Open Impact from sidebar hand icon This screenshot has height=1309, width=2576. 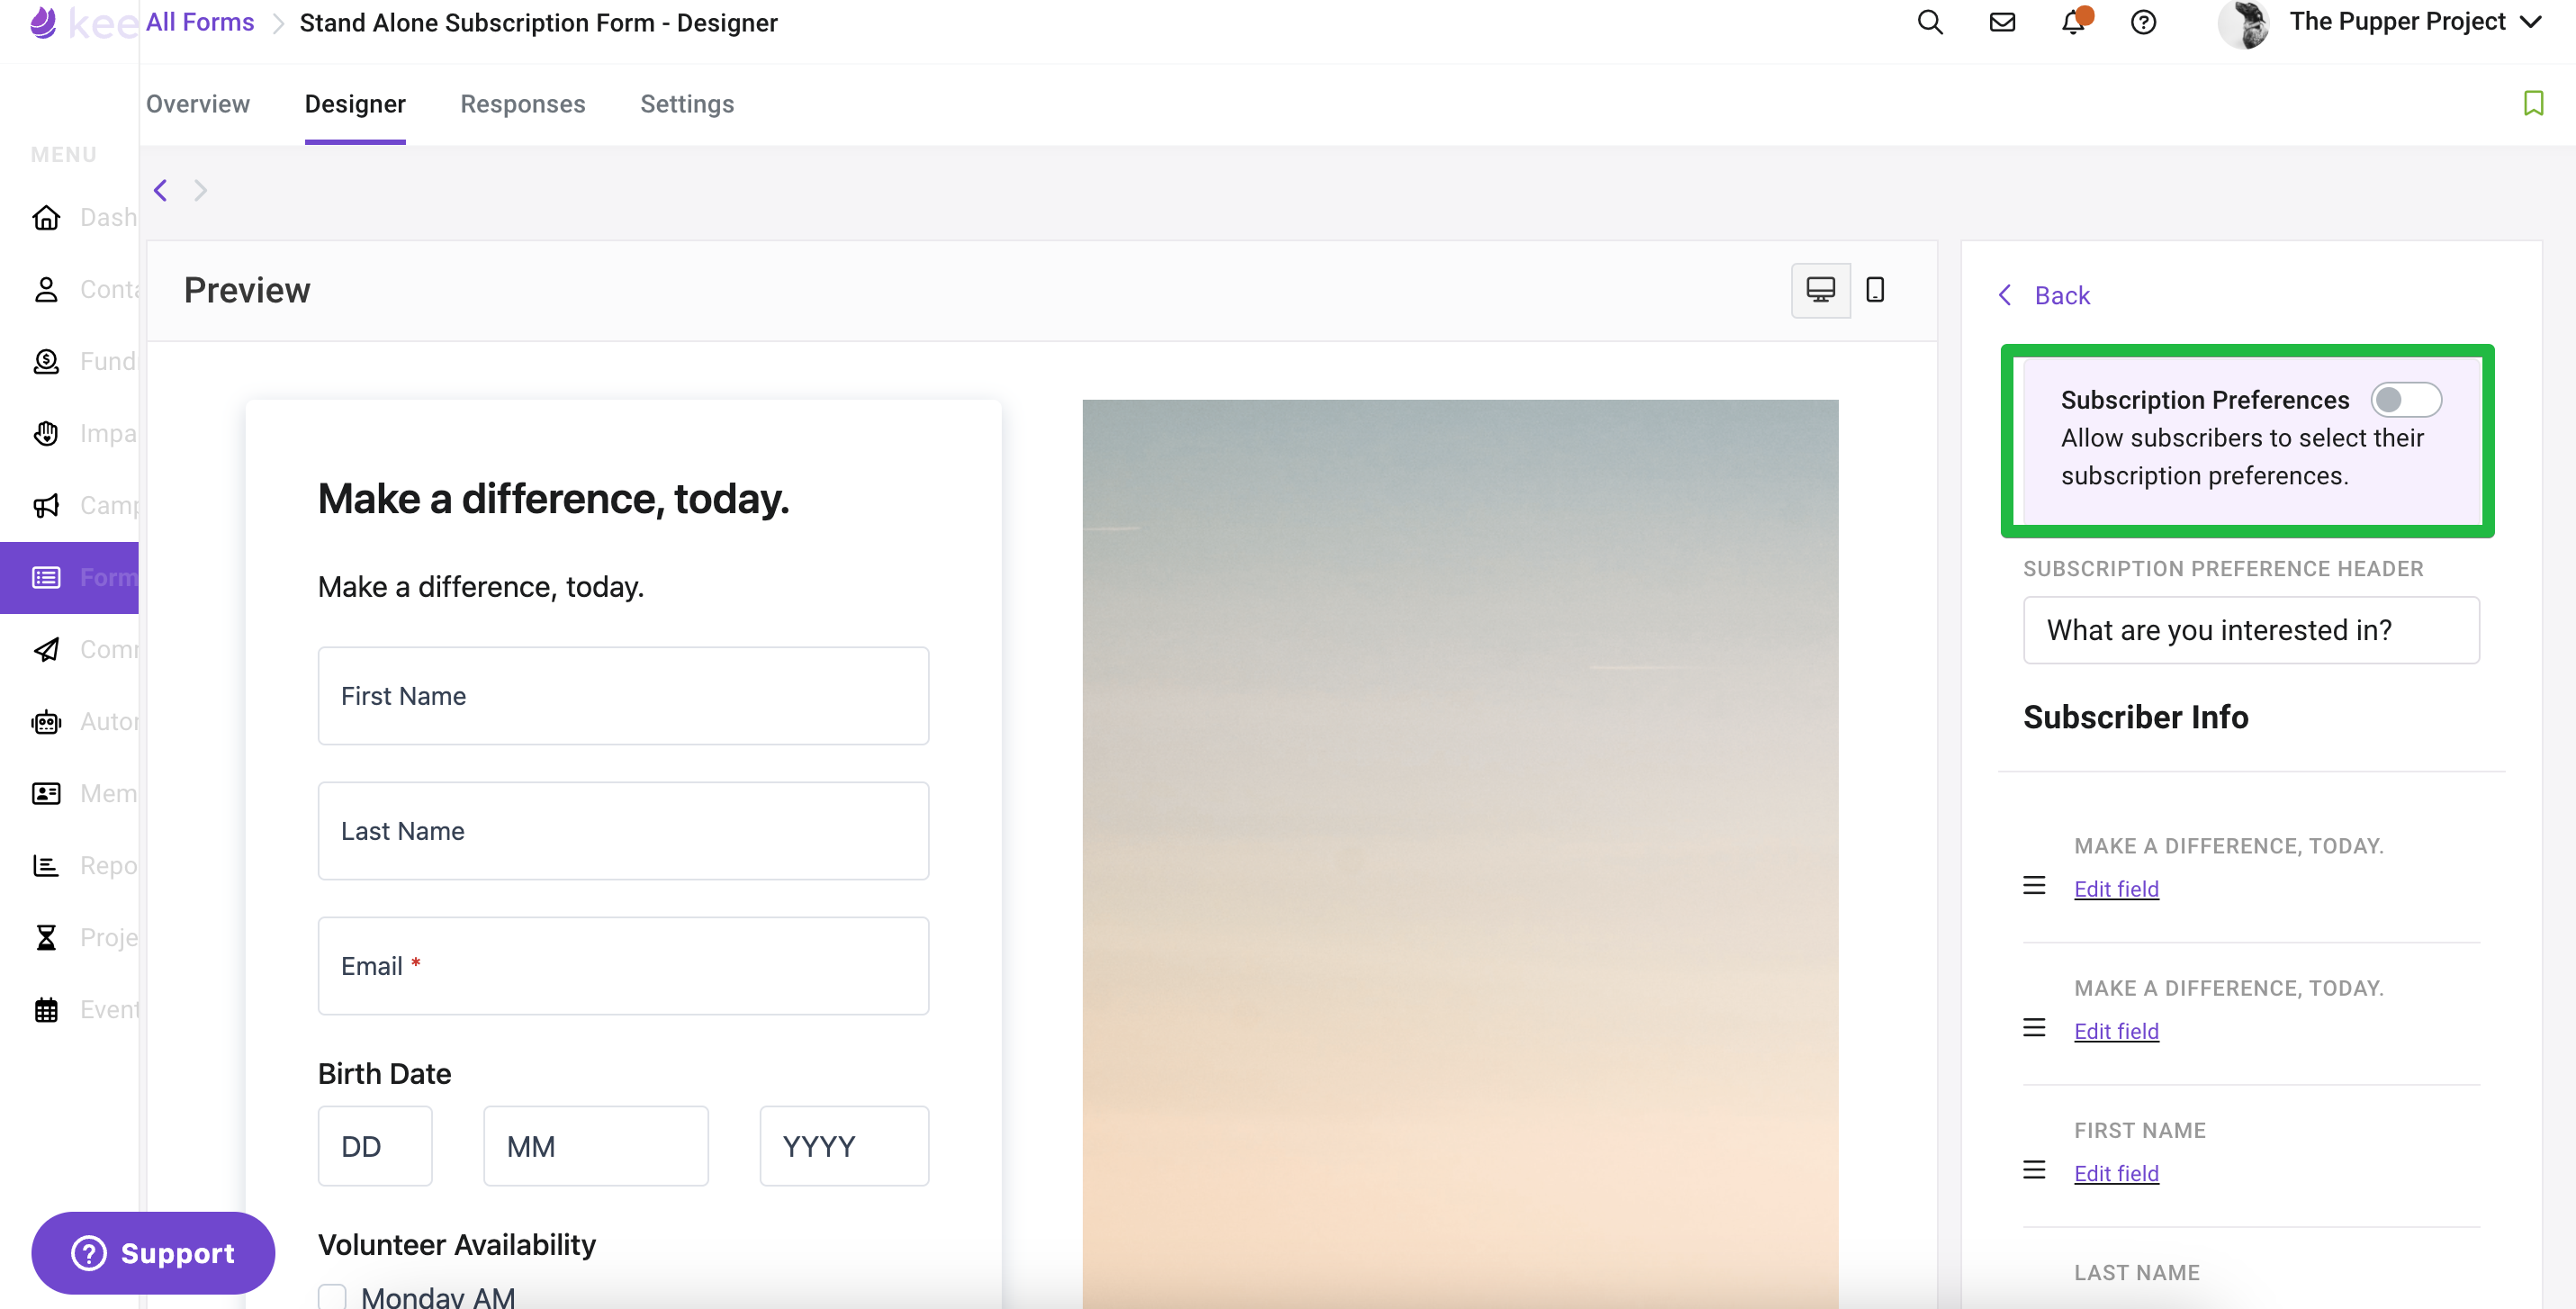[46, 433]
